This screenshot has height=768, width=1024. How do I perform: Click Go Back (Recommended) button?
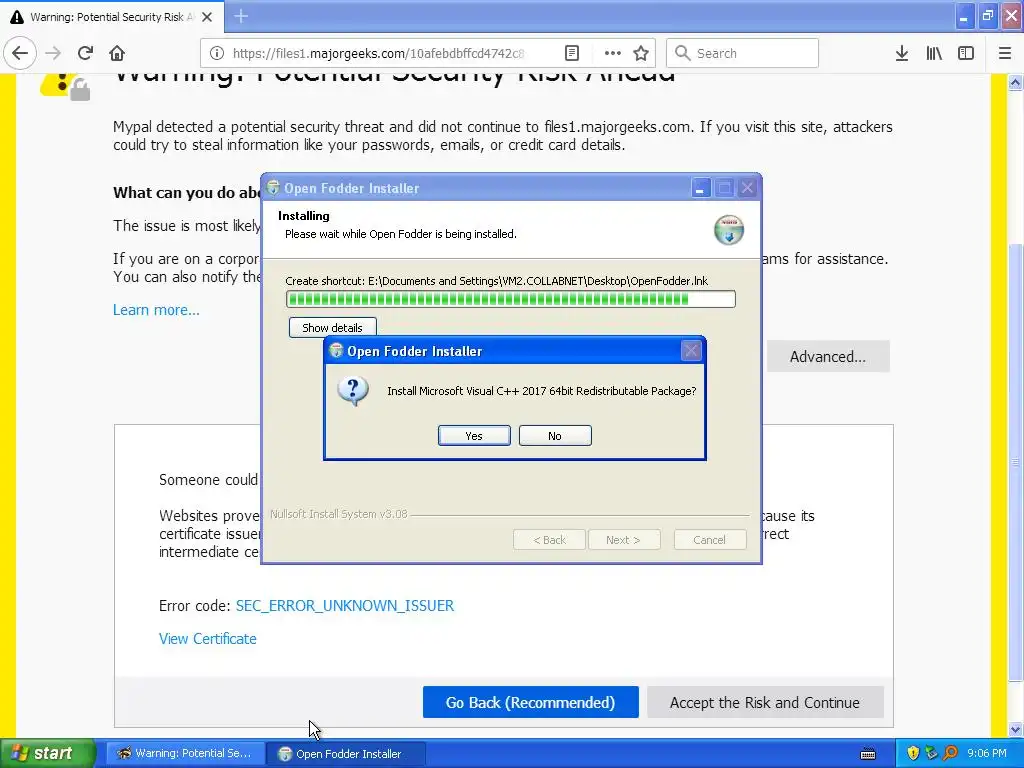530,702
